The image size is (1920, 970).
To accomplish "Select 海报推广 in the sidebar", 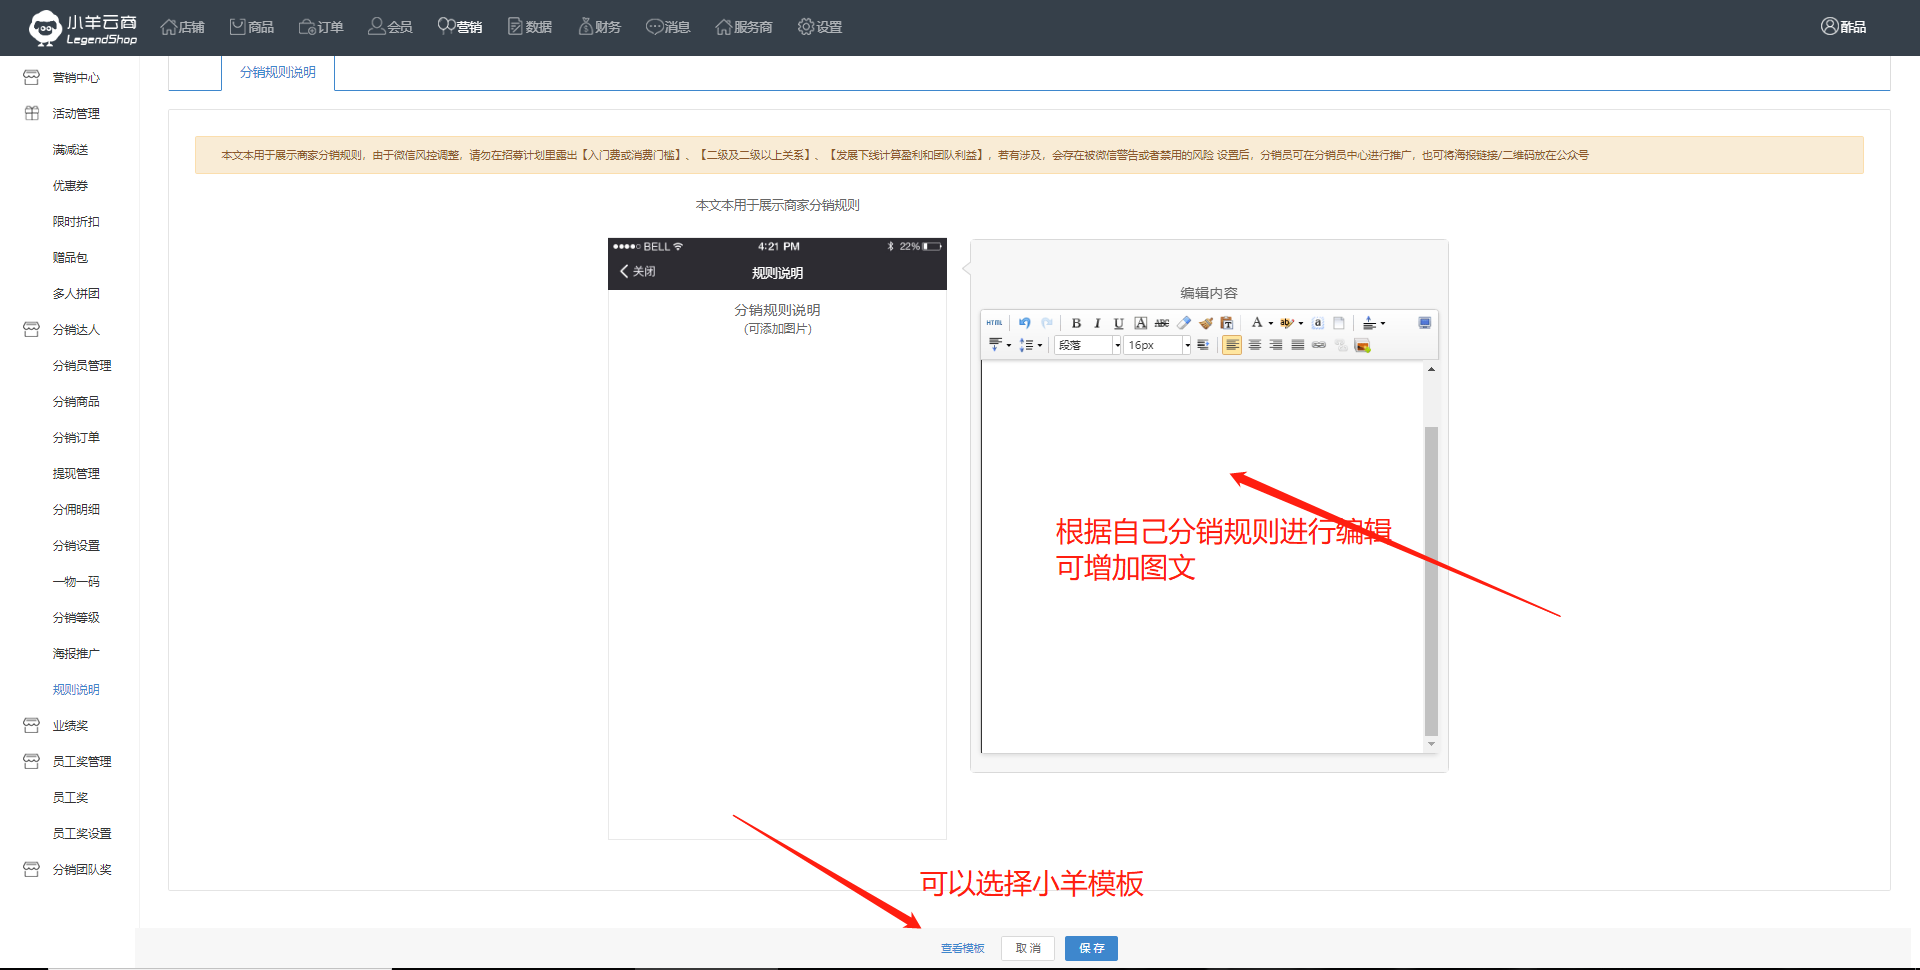I will coord(76,653).
